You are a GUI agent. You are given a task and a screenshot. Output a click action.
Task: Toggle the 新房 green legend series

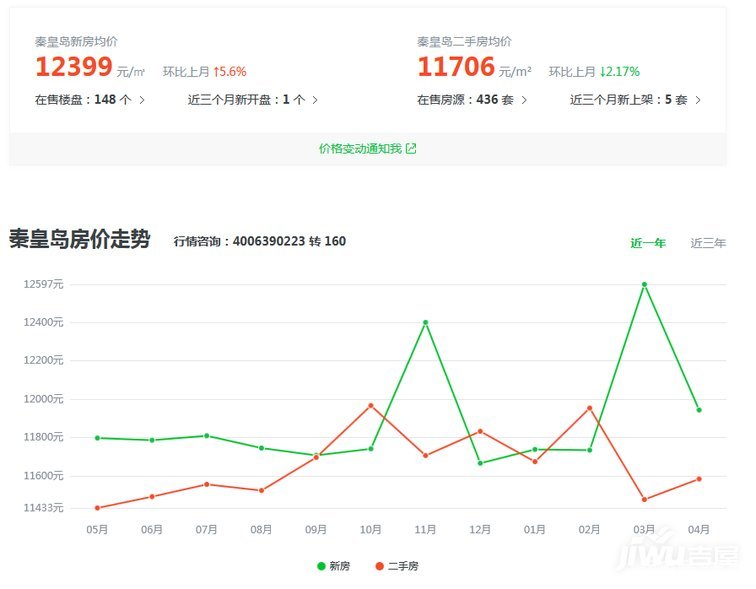tap(334, 566)
